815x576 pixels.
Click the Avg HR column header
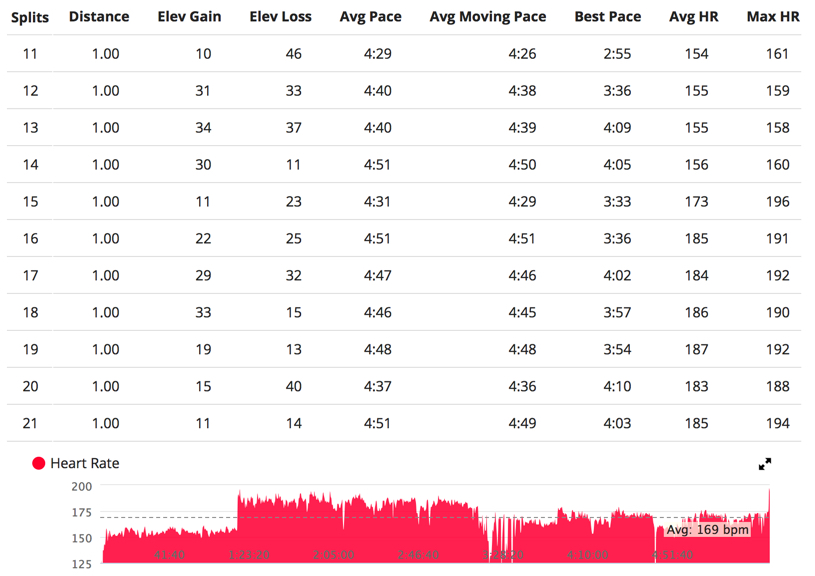coord(694,17)
